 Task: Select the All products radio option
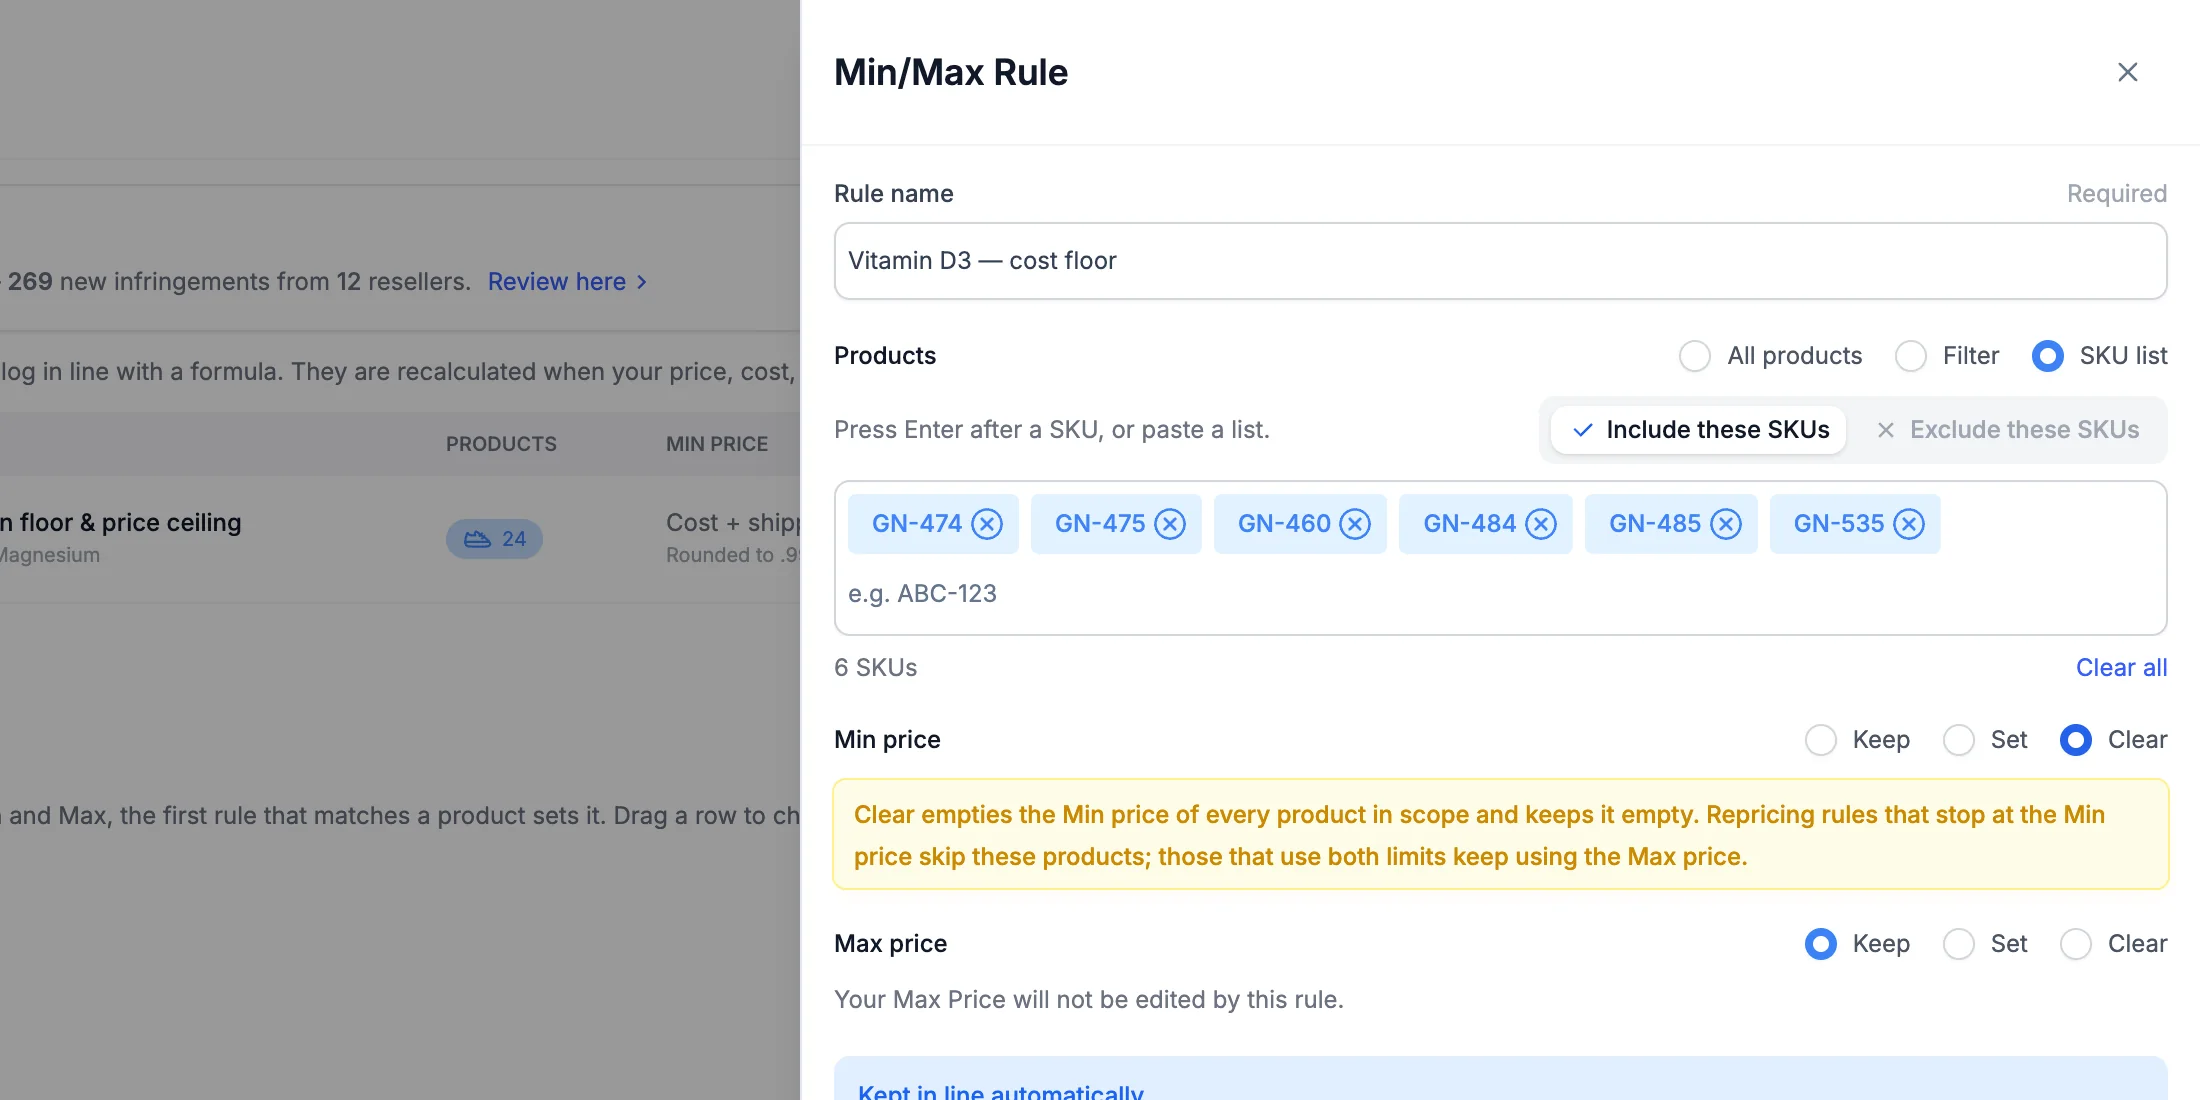1694,356
